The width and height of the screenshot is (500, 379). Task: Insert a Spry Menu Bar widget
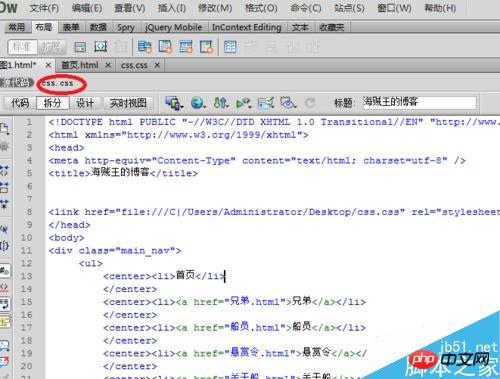tap(145, 47)
